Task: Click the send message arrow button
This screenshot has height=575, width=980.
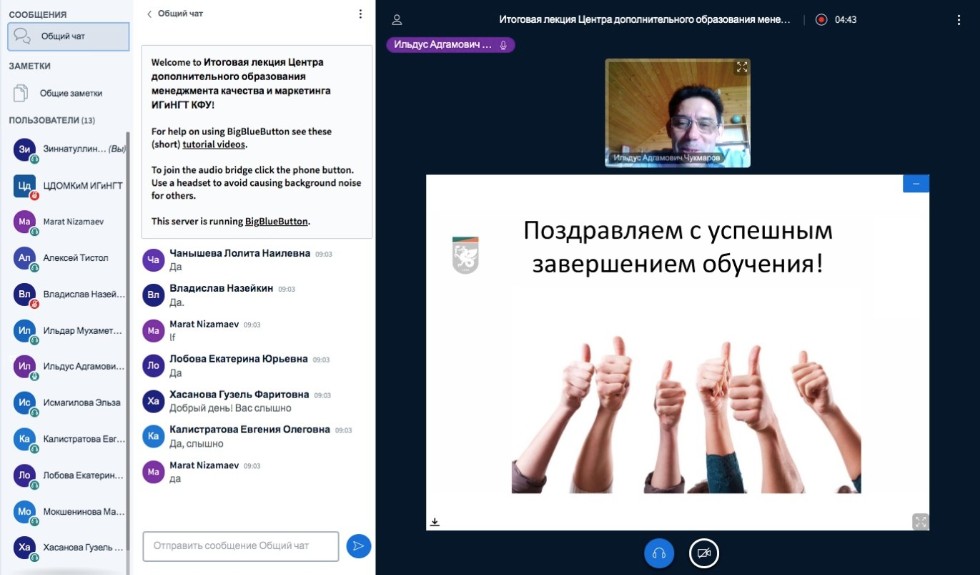Action: point(358,546)
